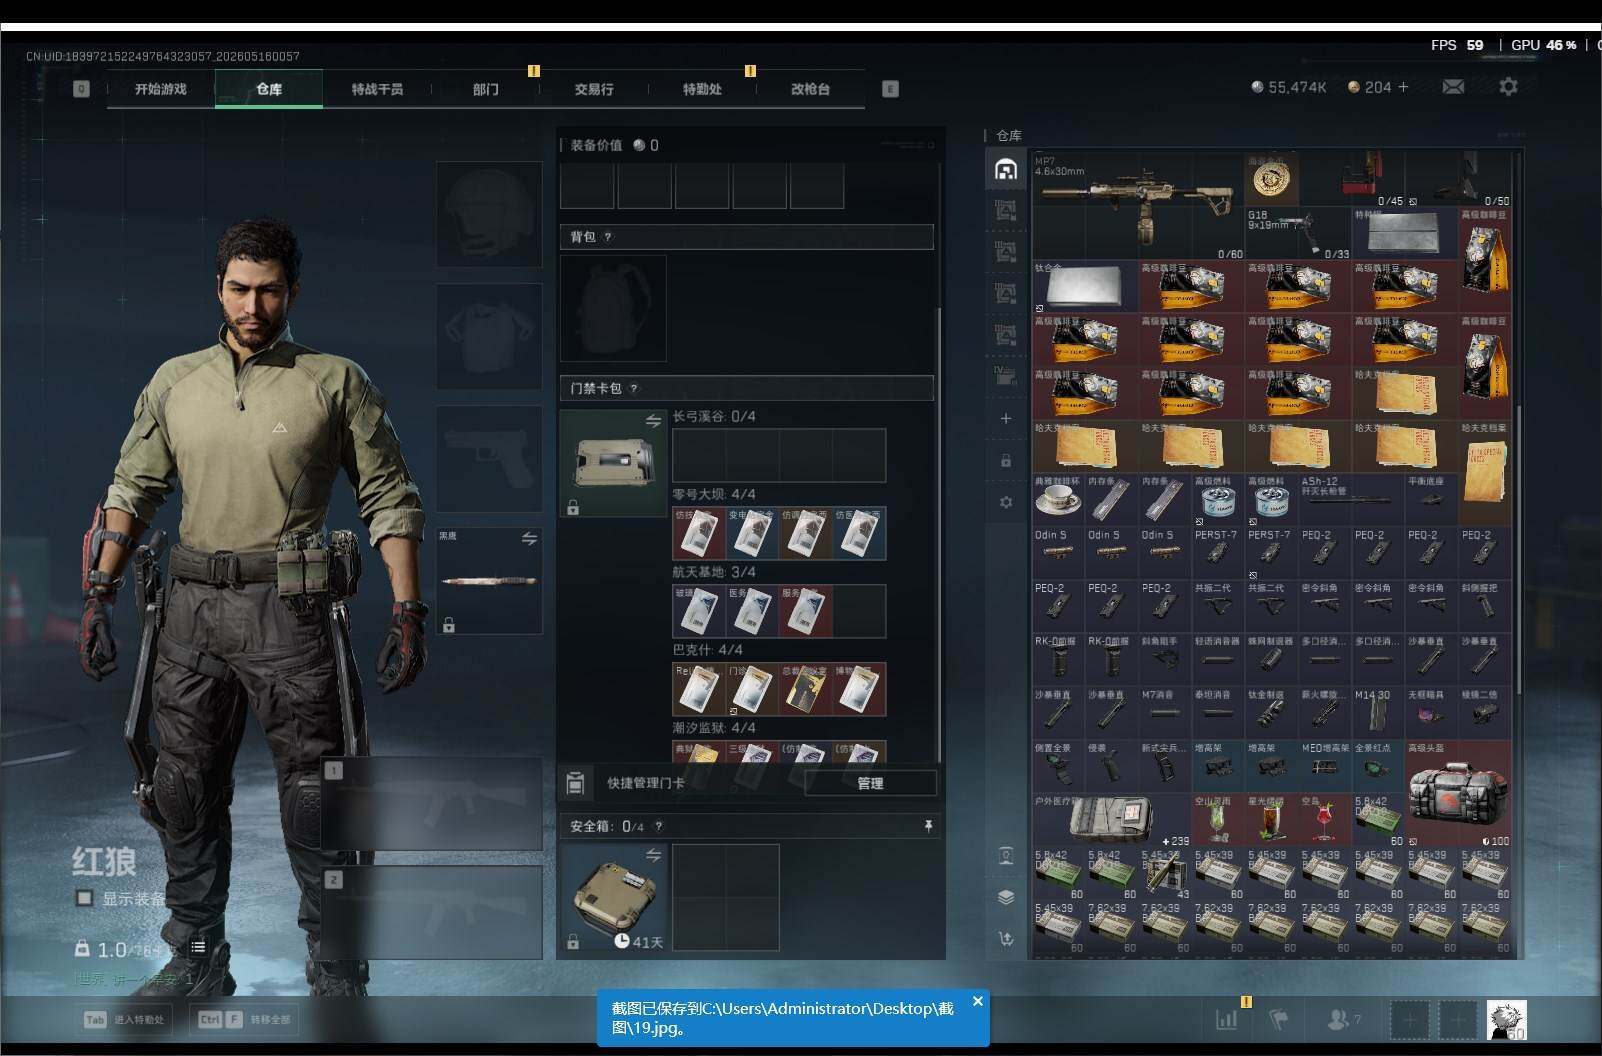Click the Ctrl F 转移全部 button
This screenshot has width=1602, height=1056.
coord(244,1019)
